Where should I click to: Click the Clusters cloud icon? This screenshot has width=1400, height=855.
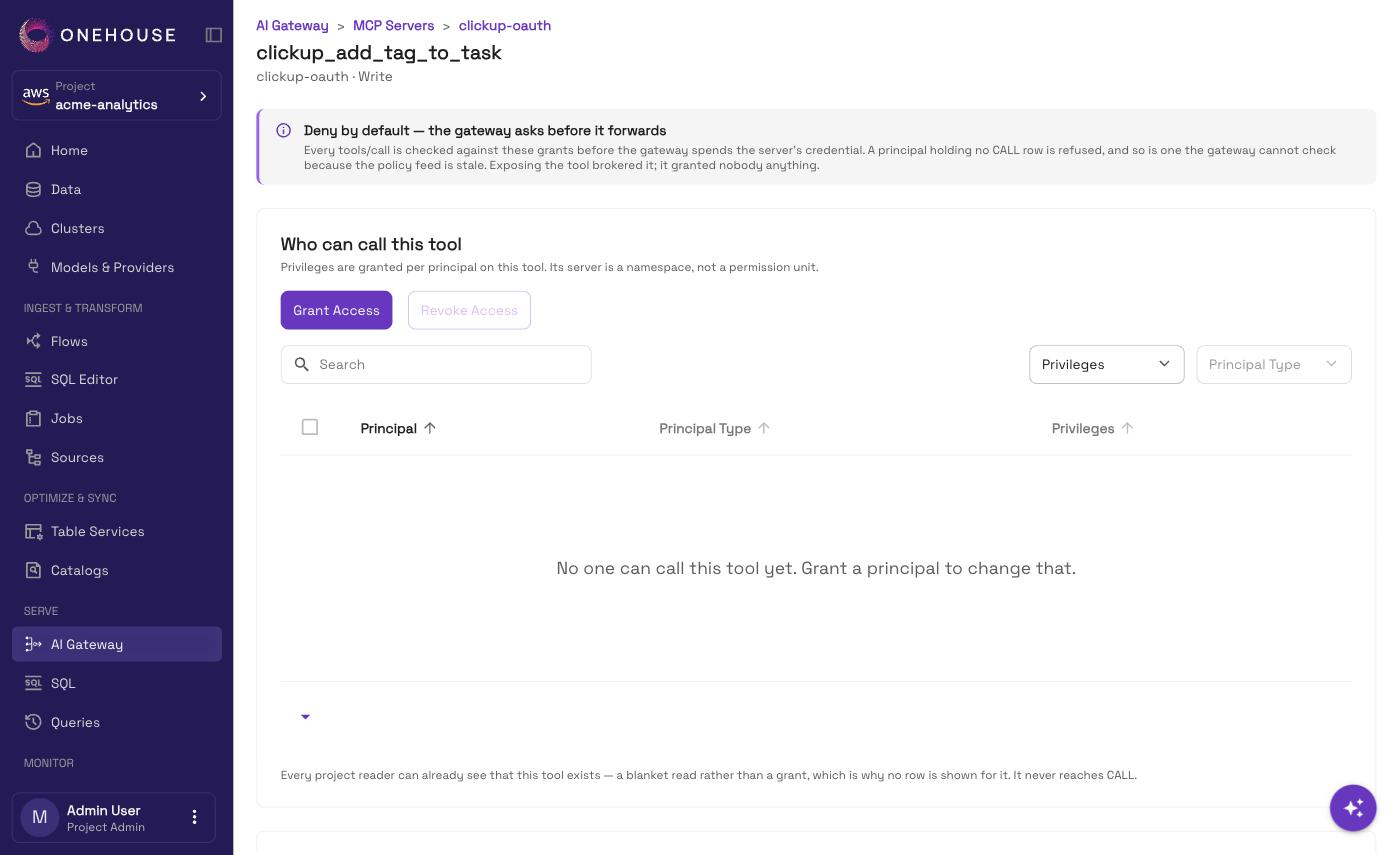(x=33, y=228)
